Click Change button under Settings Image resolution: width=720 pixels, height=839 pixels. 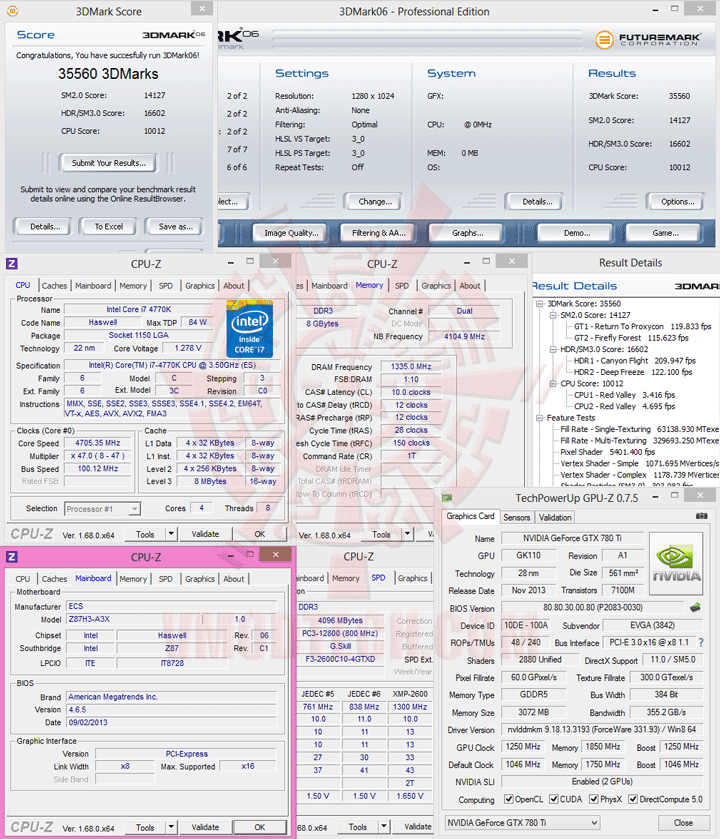click(375, 202)
